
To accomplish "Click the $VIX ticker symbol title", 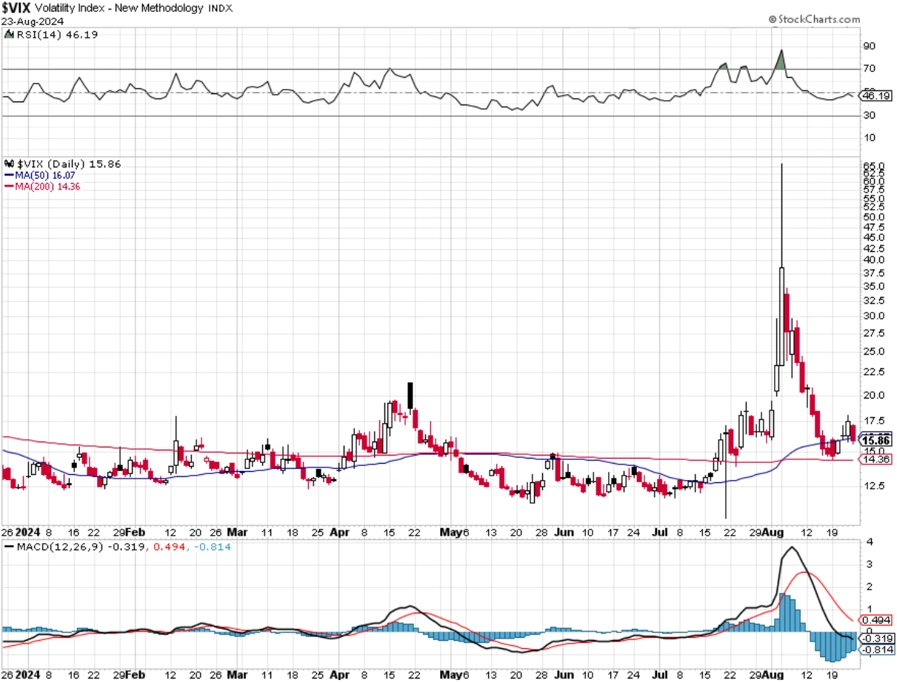I will 15,8.
